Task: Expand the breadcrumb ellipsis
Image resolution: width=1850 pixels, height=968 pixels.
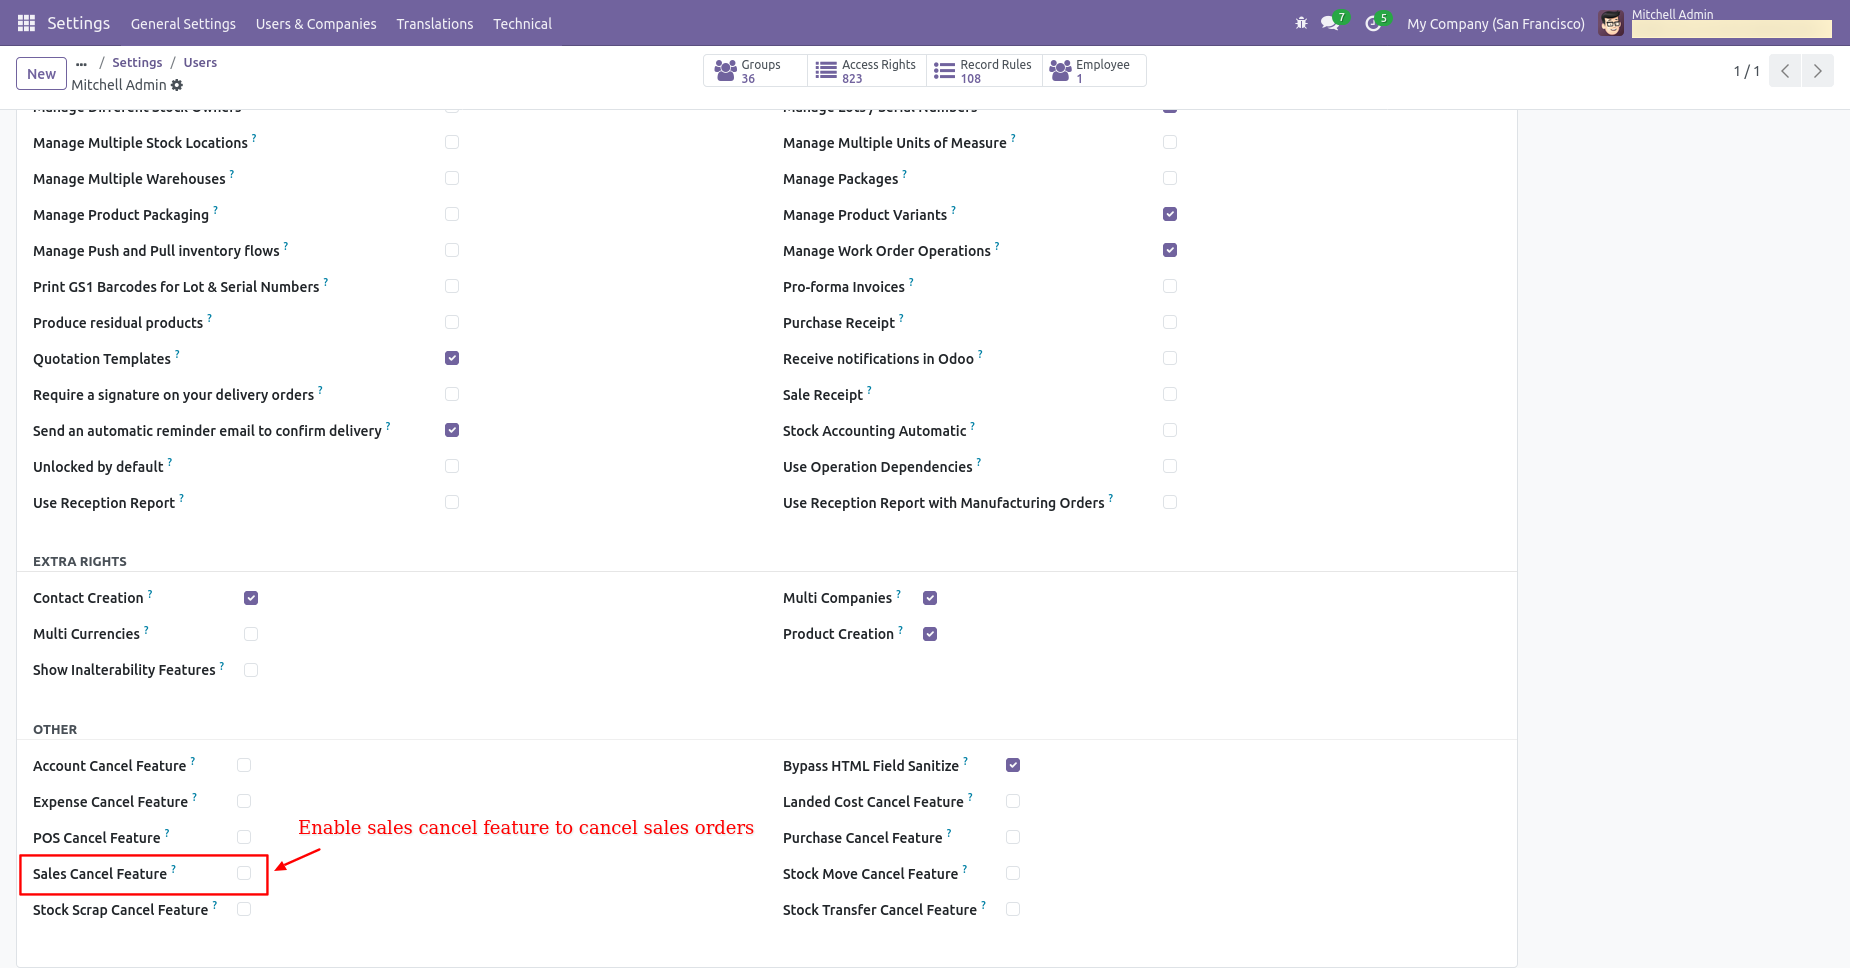Action: [81, 63]
